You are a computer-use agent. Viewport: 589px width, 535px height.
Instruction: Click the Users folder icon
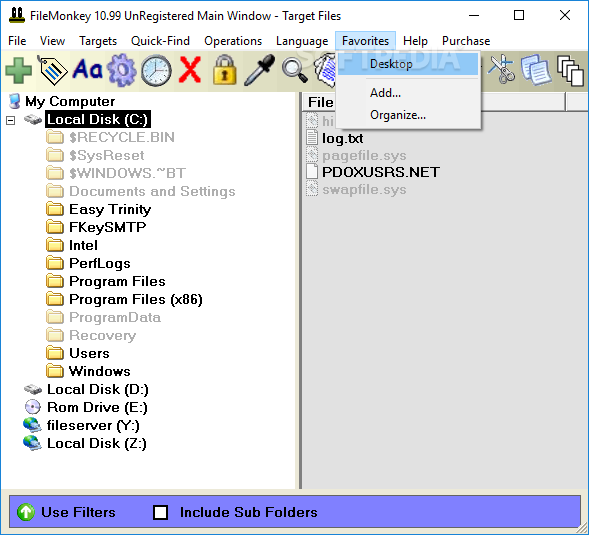pyautogui.click(x=55, y=353)
